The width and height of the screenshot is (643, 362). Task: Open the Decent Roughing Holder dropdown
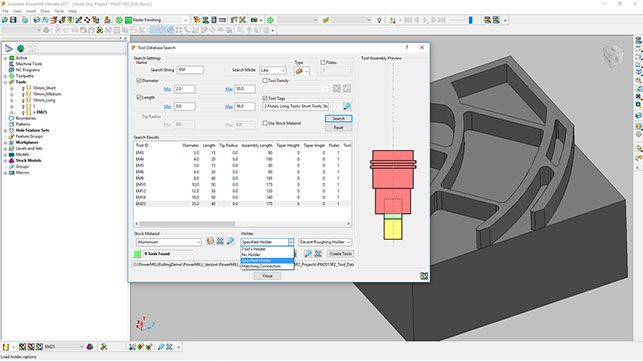[x=325, y=242]
